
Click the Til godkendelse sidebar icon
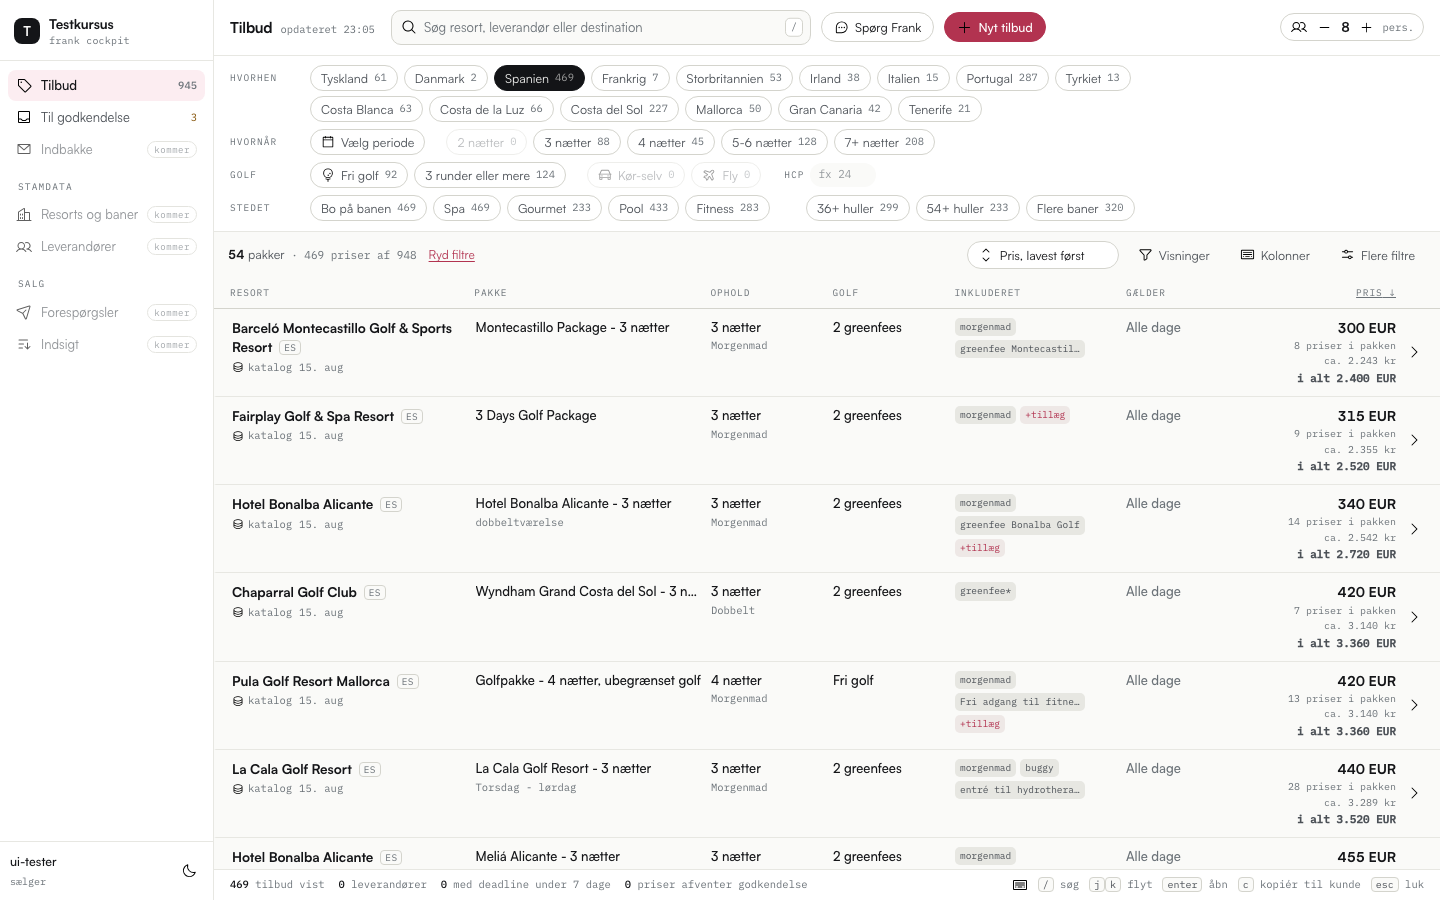[25, 118]
